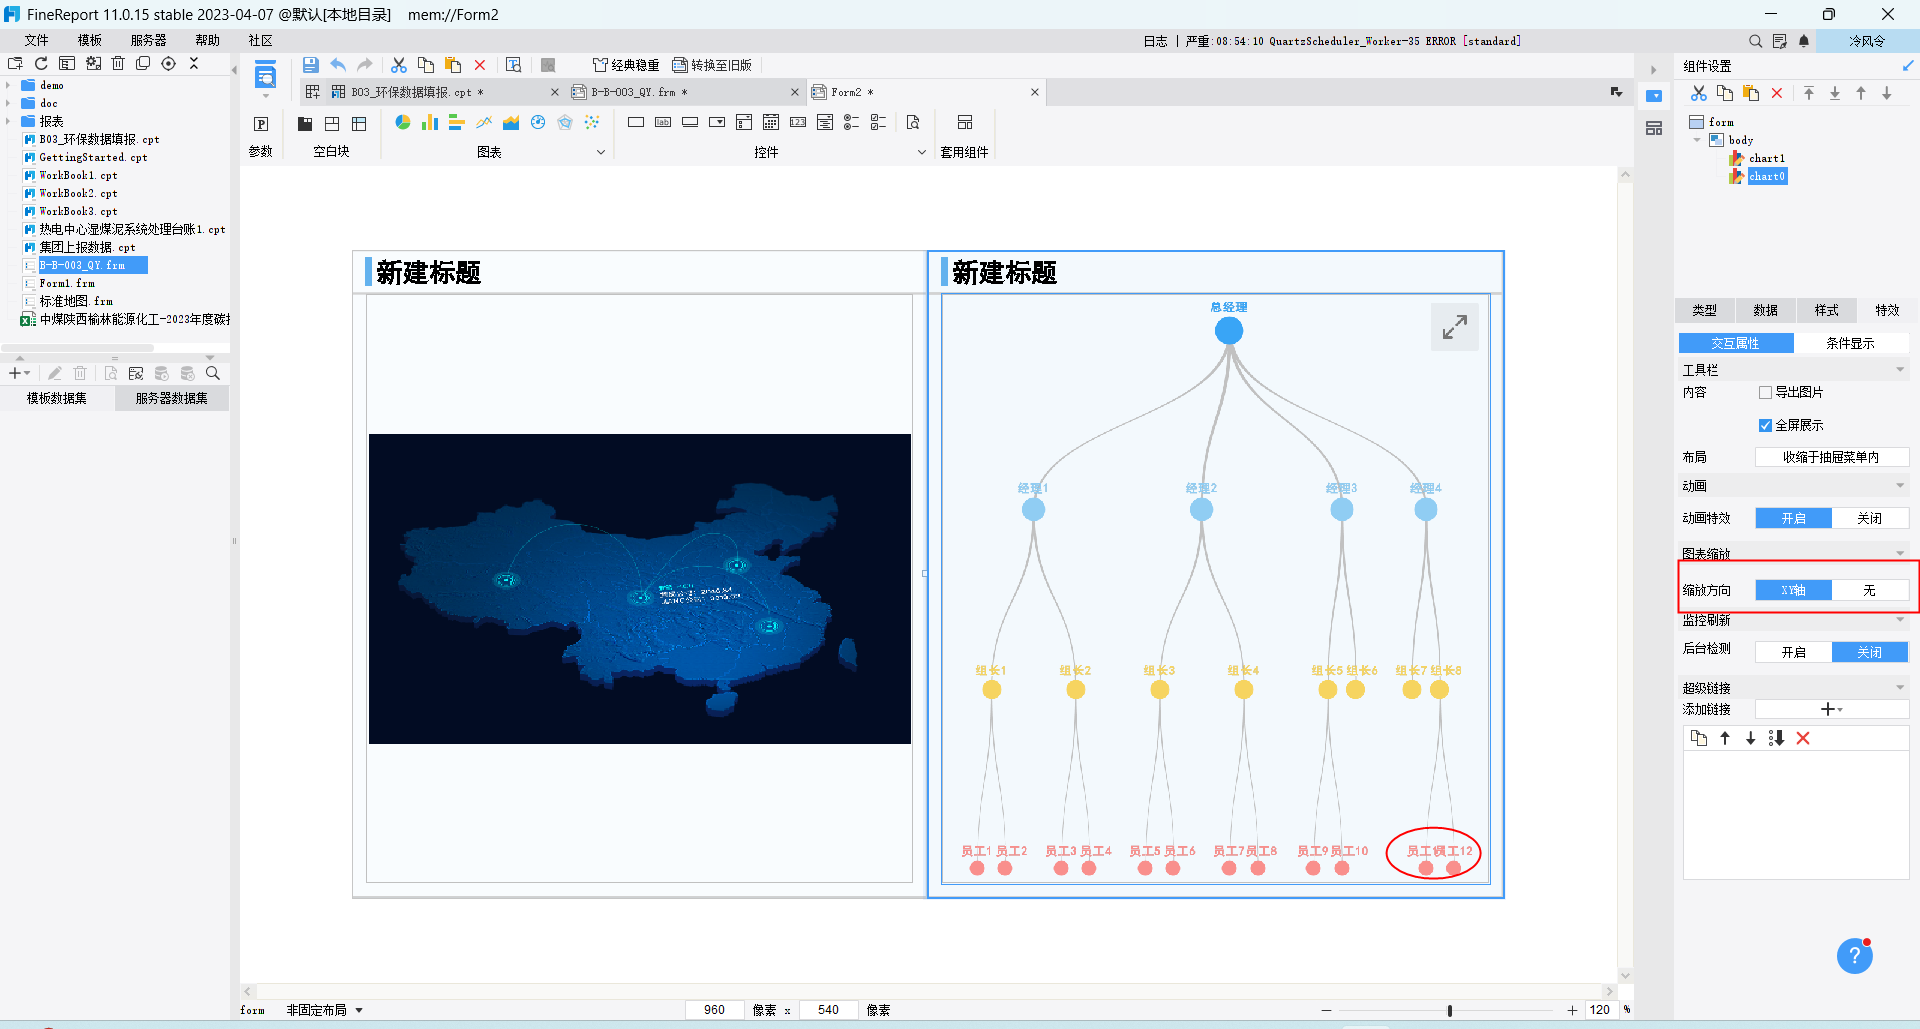Click the reusable components icon
The height and width of the screenshot is (1029, 1920).
point(965,122)
